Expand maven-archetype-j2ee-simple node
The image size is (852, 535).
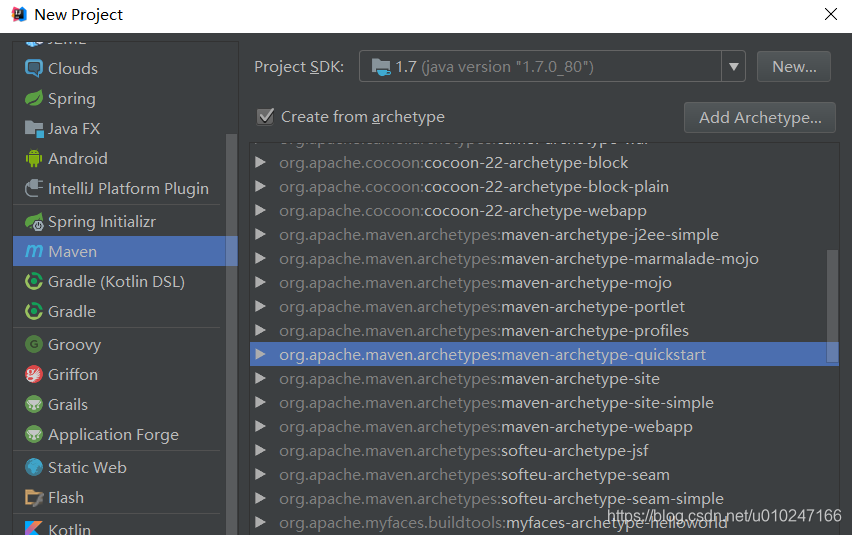click(x=260, y=235)
